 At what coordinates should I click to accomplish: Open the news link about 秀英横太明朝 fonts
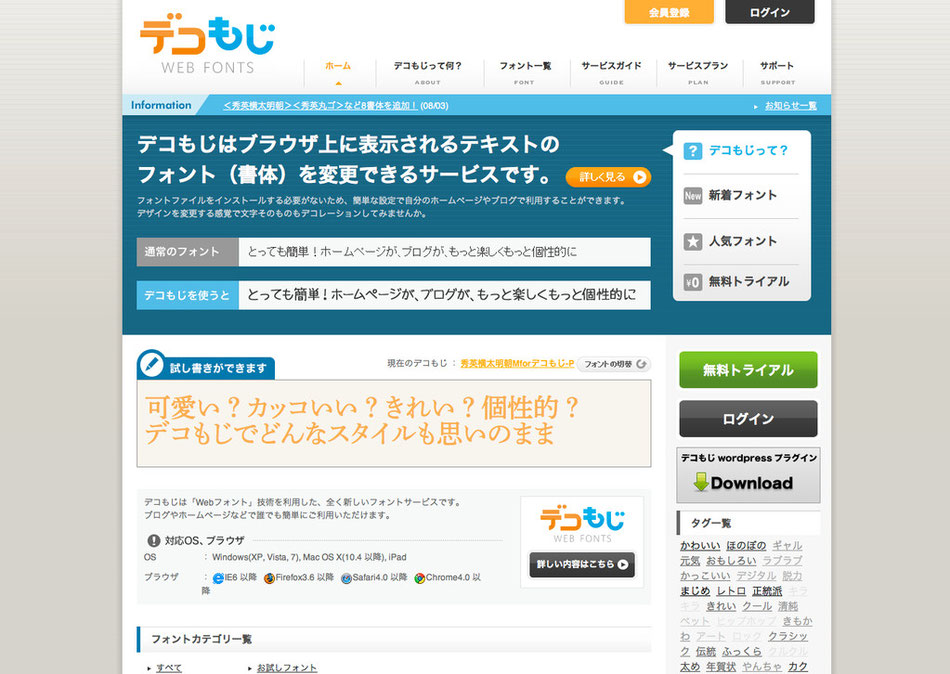(321, 105)
